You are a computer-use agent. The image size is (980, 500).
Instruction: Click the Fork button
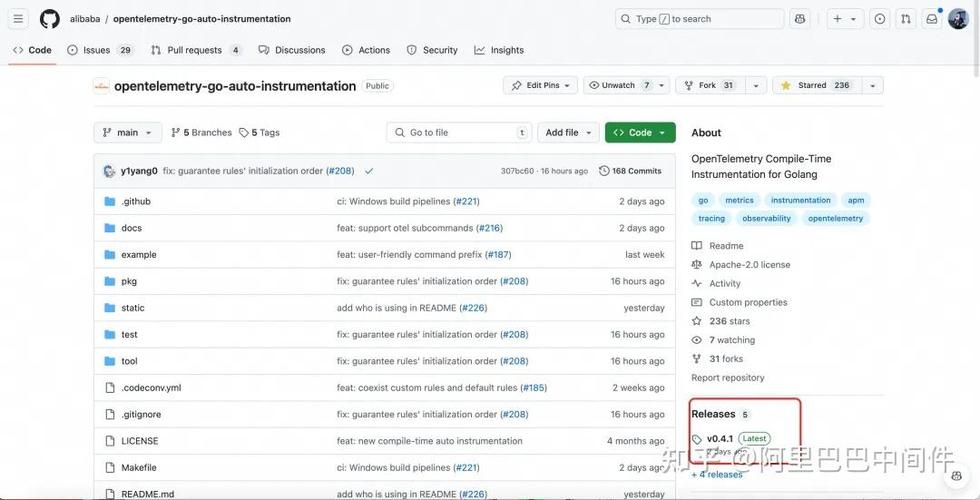pos(711,85)
